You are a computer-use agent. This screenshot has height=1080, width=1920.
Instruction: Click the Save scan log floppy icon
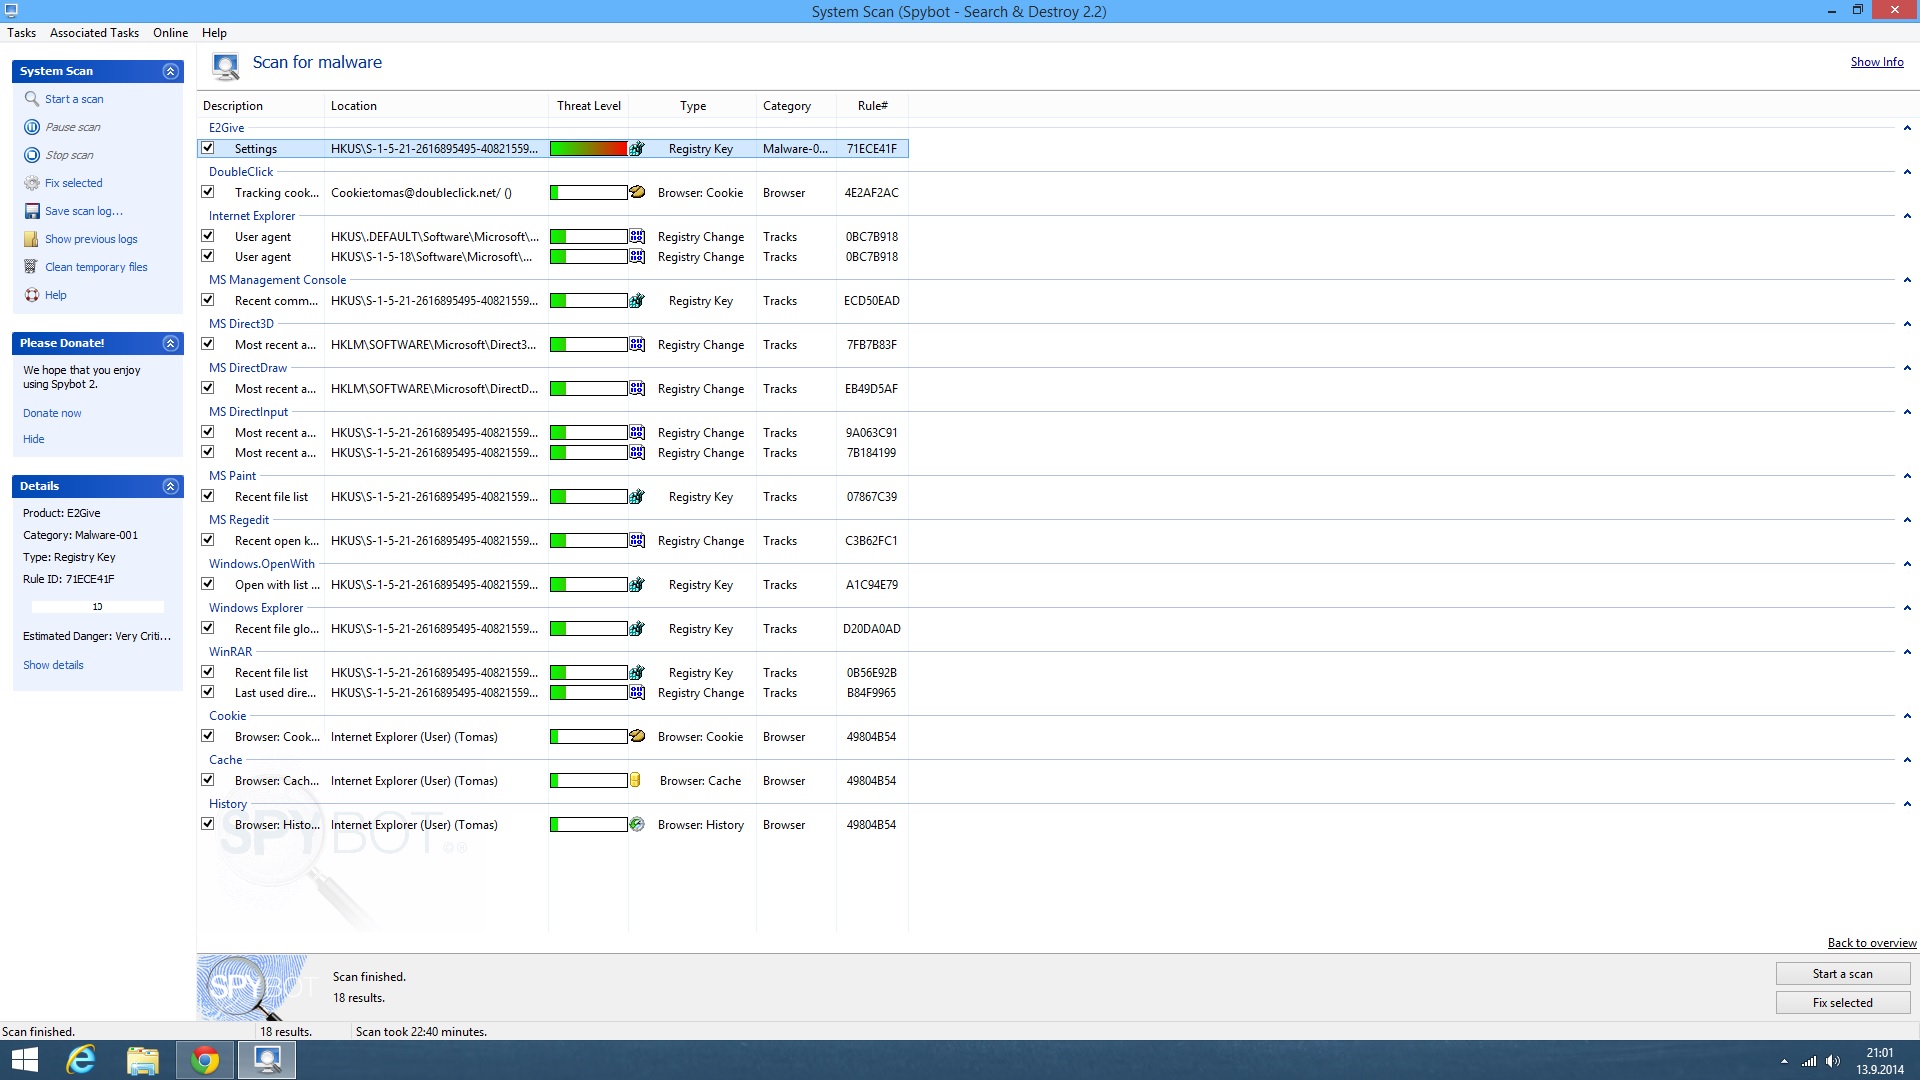click(x=32, y=211)
